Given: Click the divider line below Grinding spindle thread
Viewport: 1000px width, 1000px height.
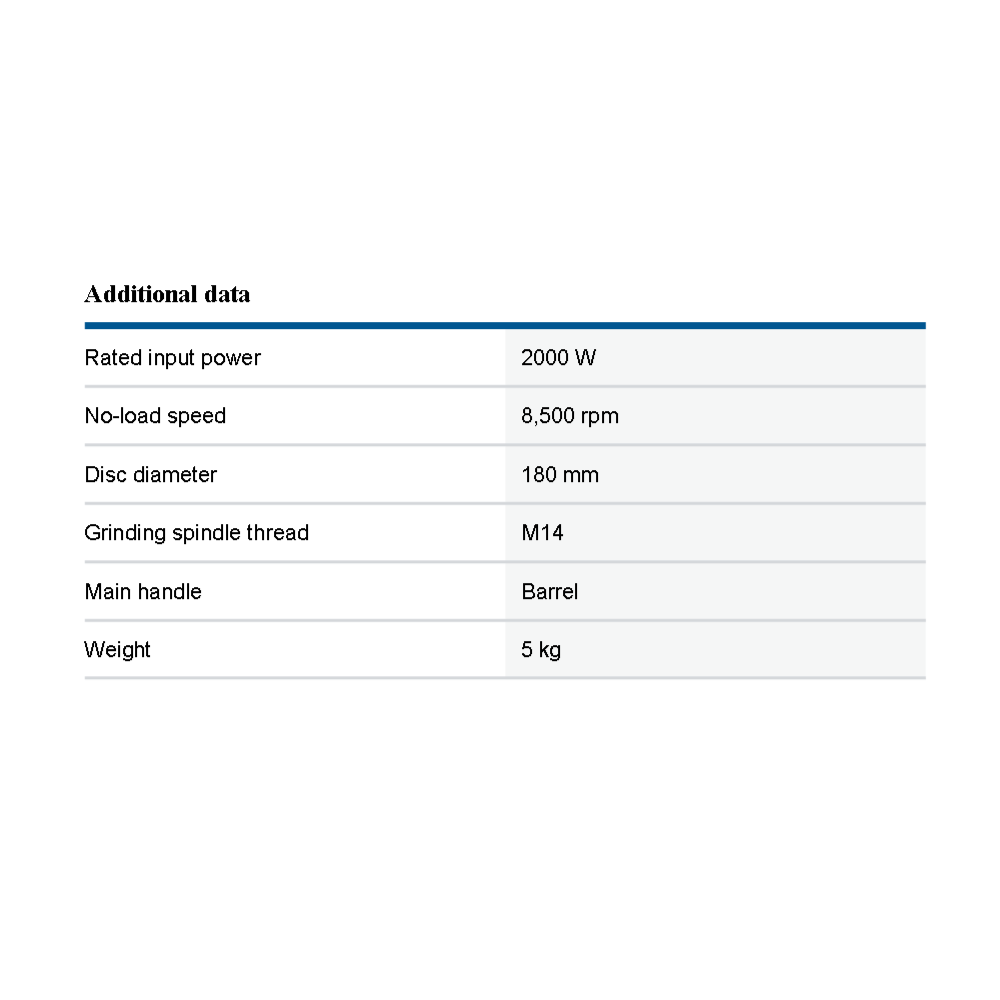Looking at the screenshot, I should click(505, 561).
